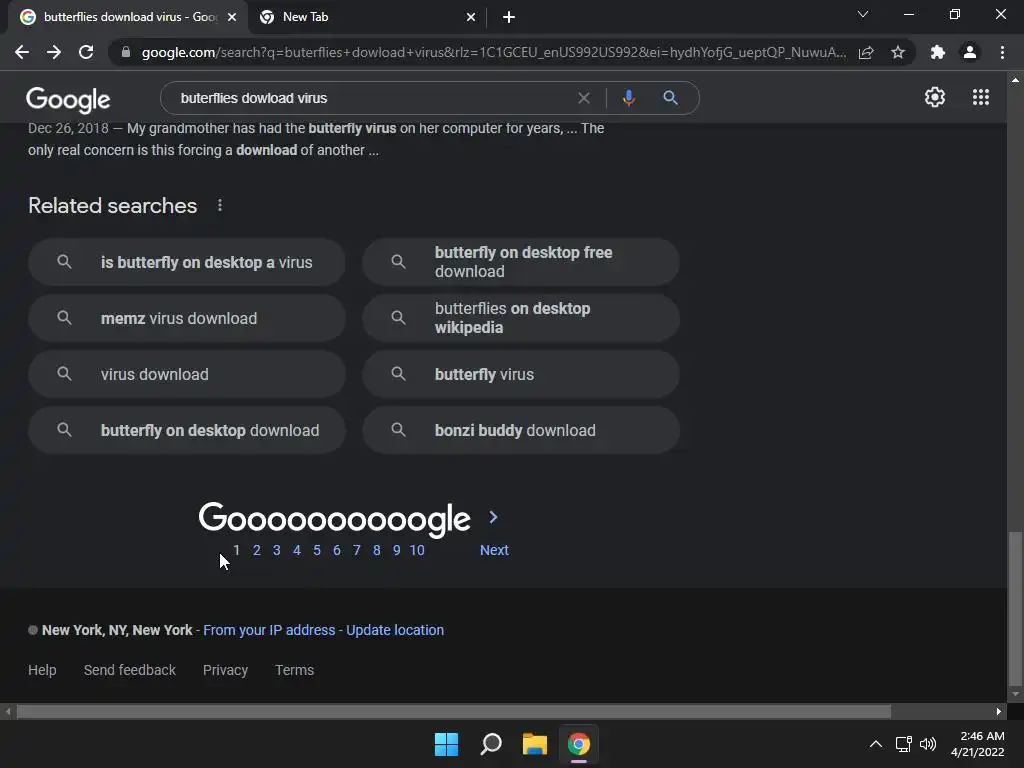Go to results page 8
The image size is (1024, 768).
point(377,551)
